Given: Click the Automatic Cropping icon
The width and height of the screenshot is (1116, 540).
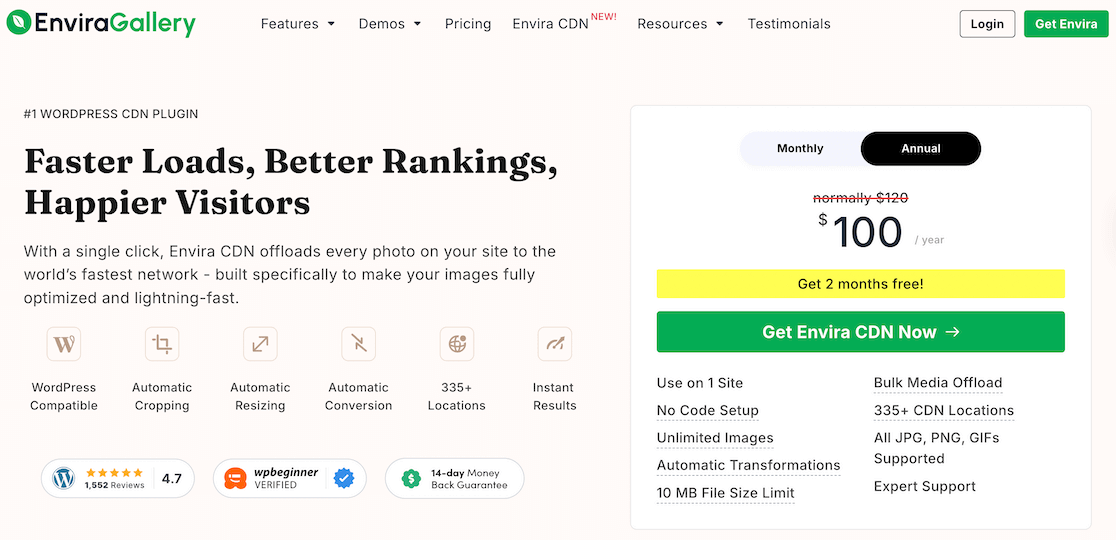Looking at the screenshot, I should (162, 344).
